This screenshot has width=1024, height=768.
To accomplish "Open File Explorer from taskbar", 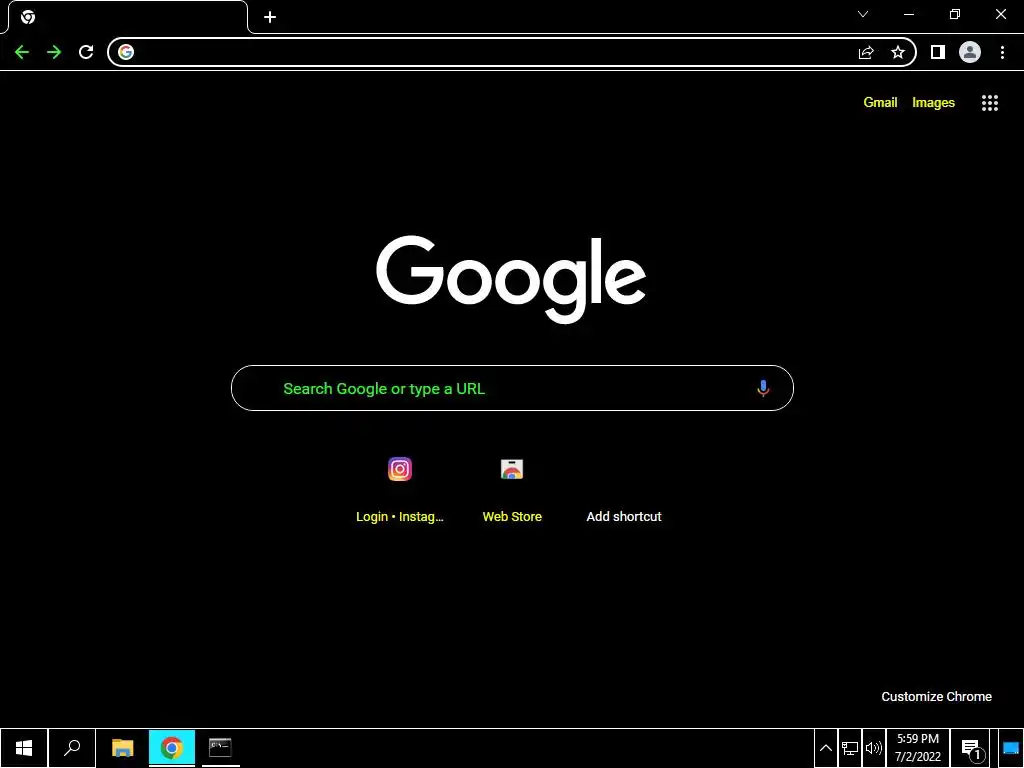I will pos(122,748).
